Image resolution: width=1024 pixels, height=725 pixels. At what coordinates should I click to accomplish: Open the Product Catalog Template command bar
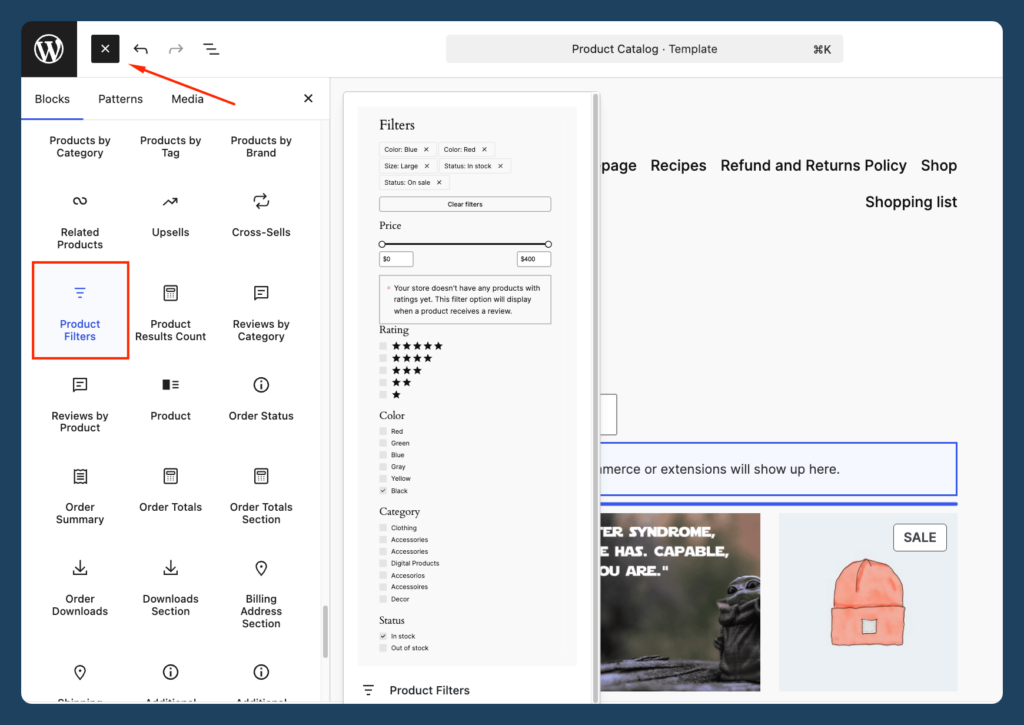tap(644, 49)
